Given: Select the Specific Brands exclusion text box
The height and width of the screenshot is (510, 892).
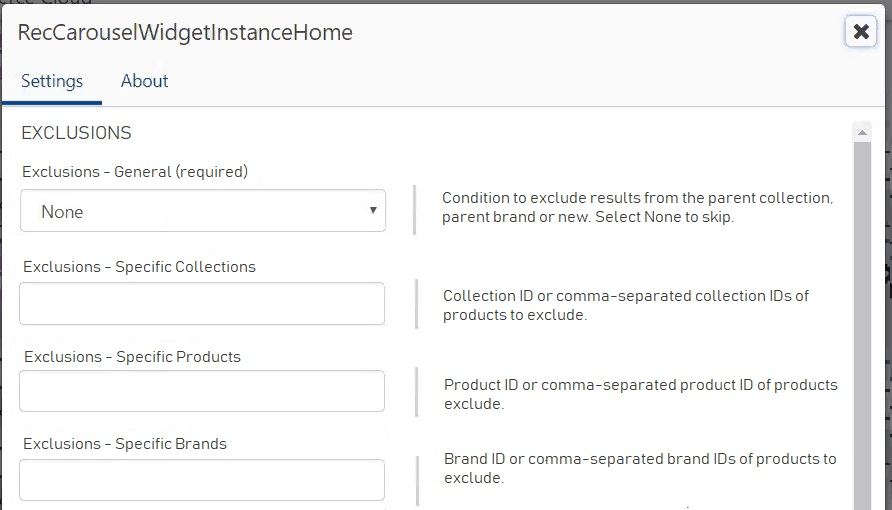Looking at the screenshot, I should point(202,480).
